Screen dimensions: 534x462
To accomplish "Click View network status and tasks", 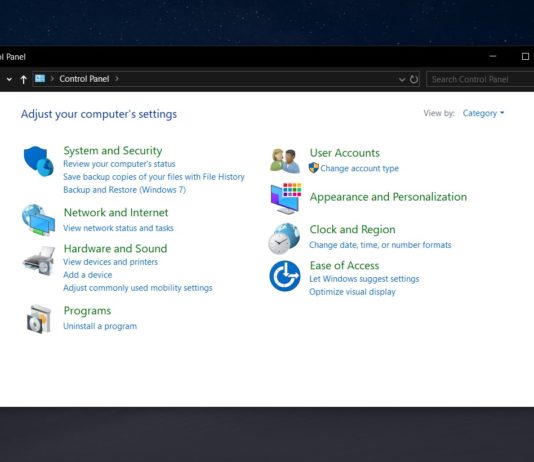I will [119, 228].
